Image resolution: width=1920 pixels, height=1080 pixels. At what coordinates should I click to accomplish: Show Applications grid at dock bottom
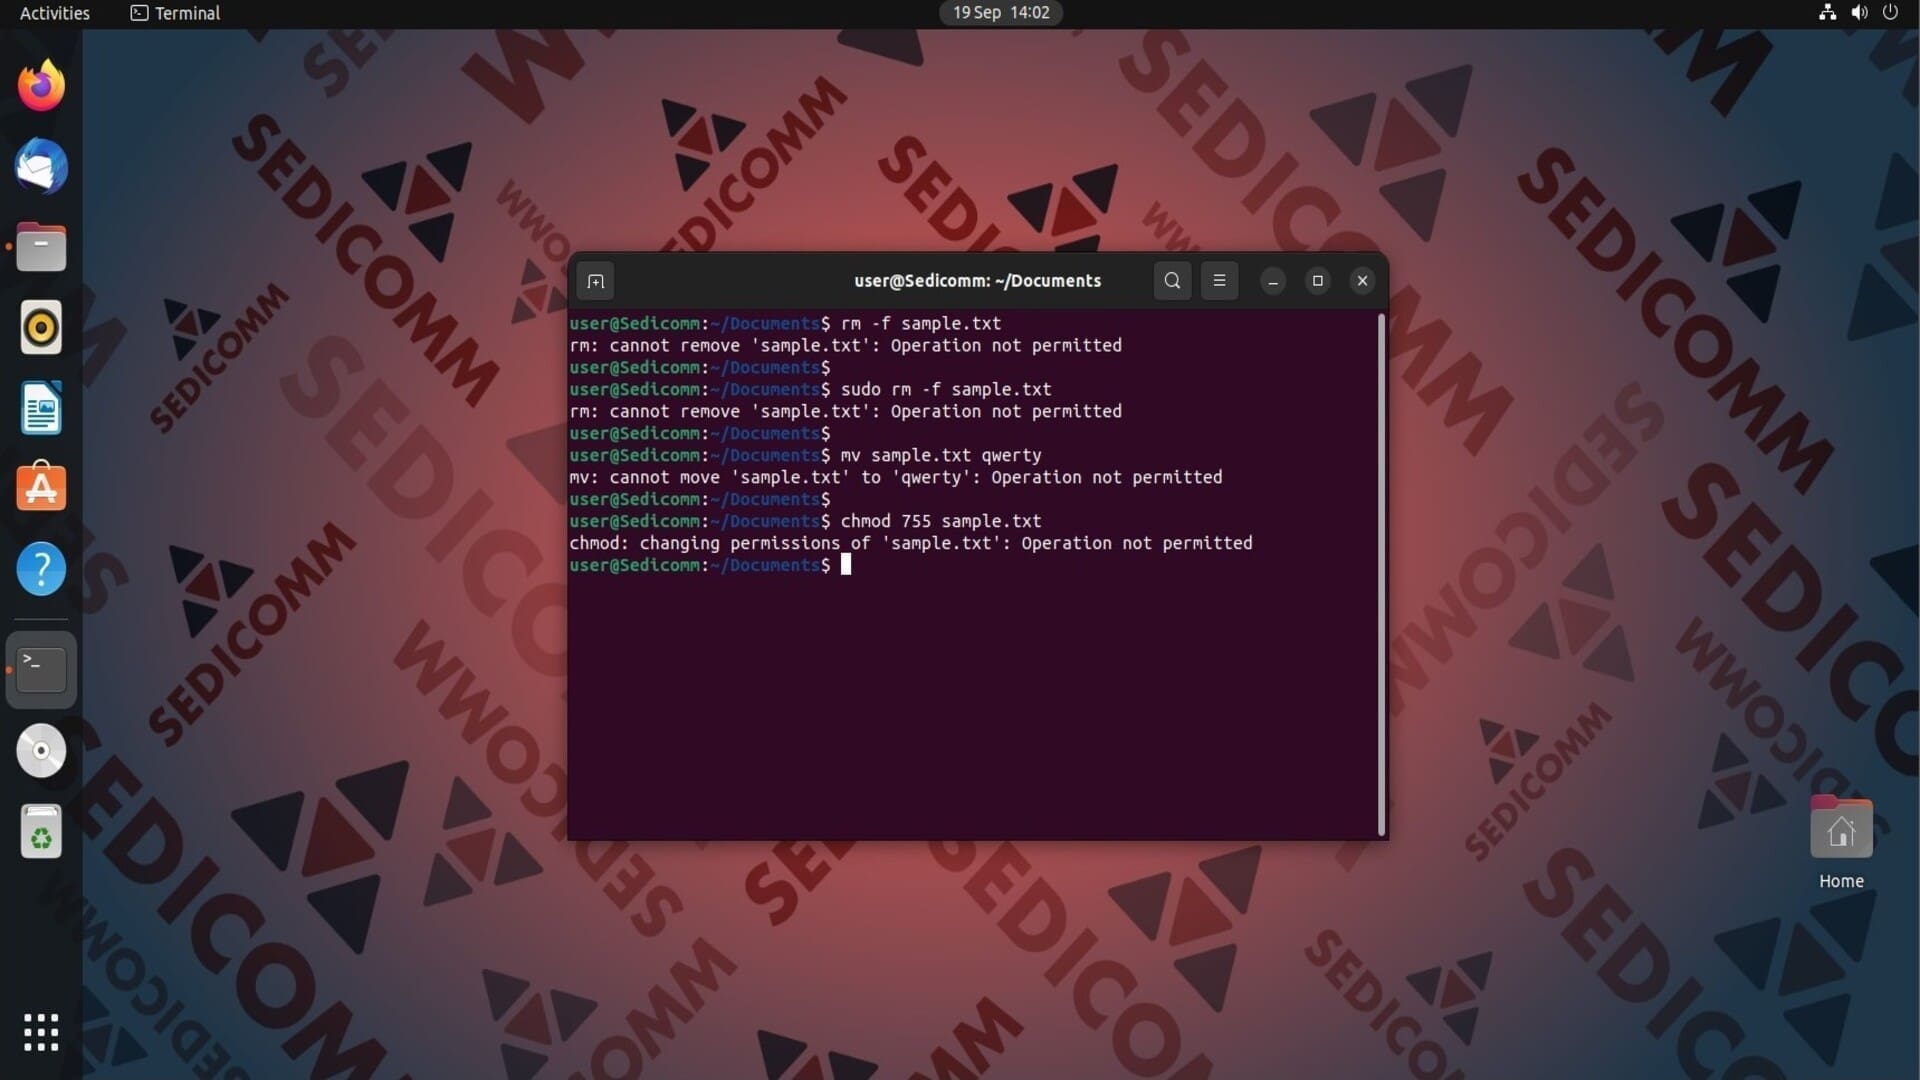pos(41,1032)
